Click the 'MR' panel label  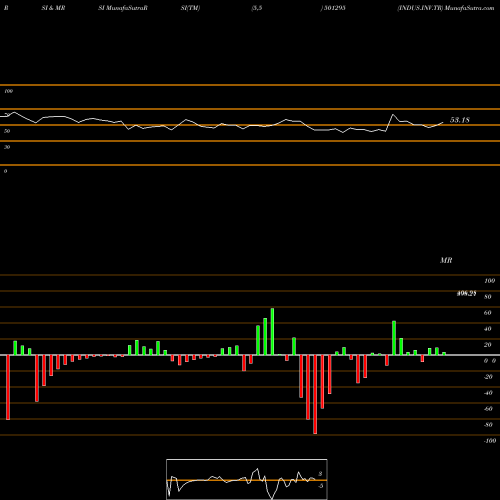[446, 260]
